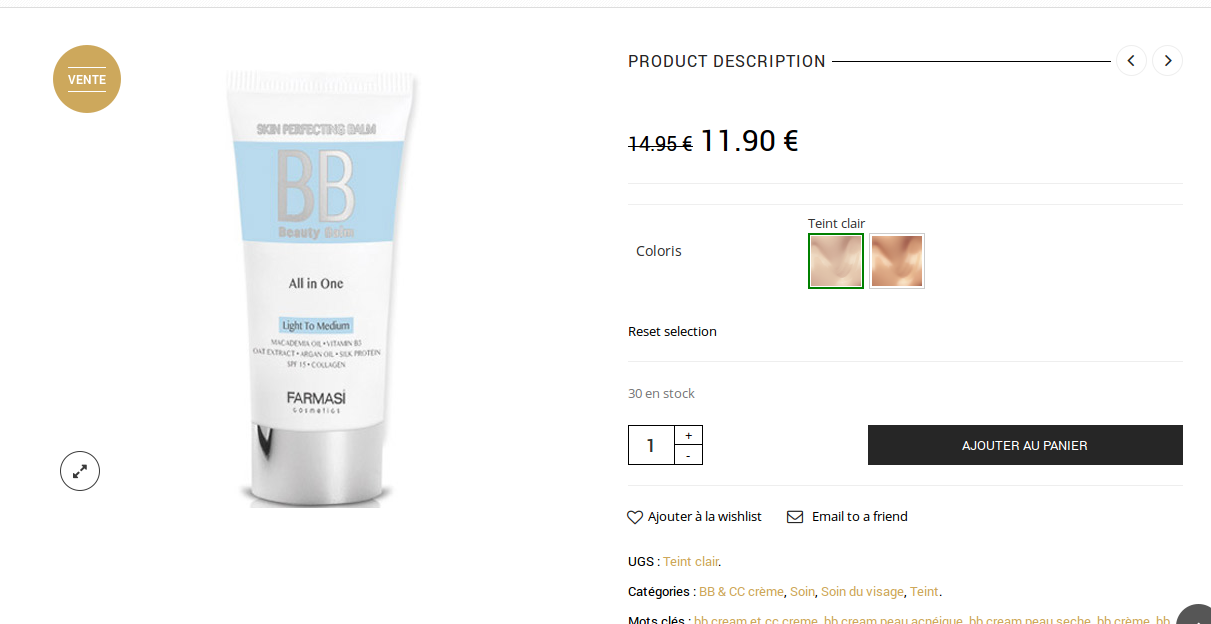Decrease quantity with minus button
1211x624 pixels.
coord(688,455)
